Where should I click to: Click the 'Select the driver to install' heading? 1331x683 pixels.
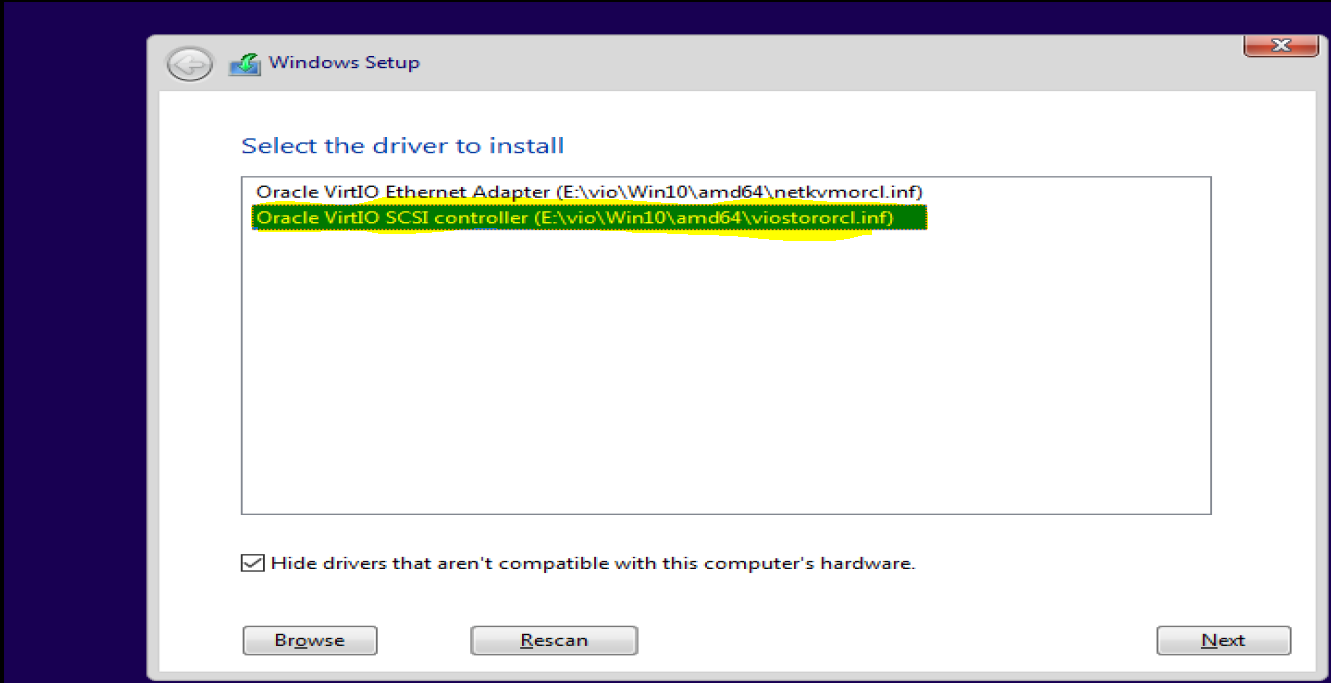(402, 146)
